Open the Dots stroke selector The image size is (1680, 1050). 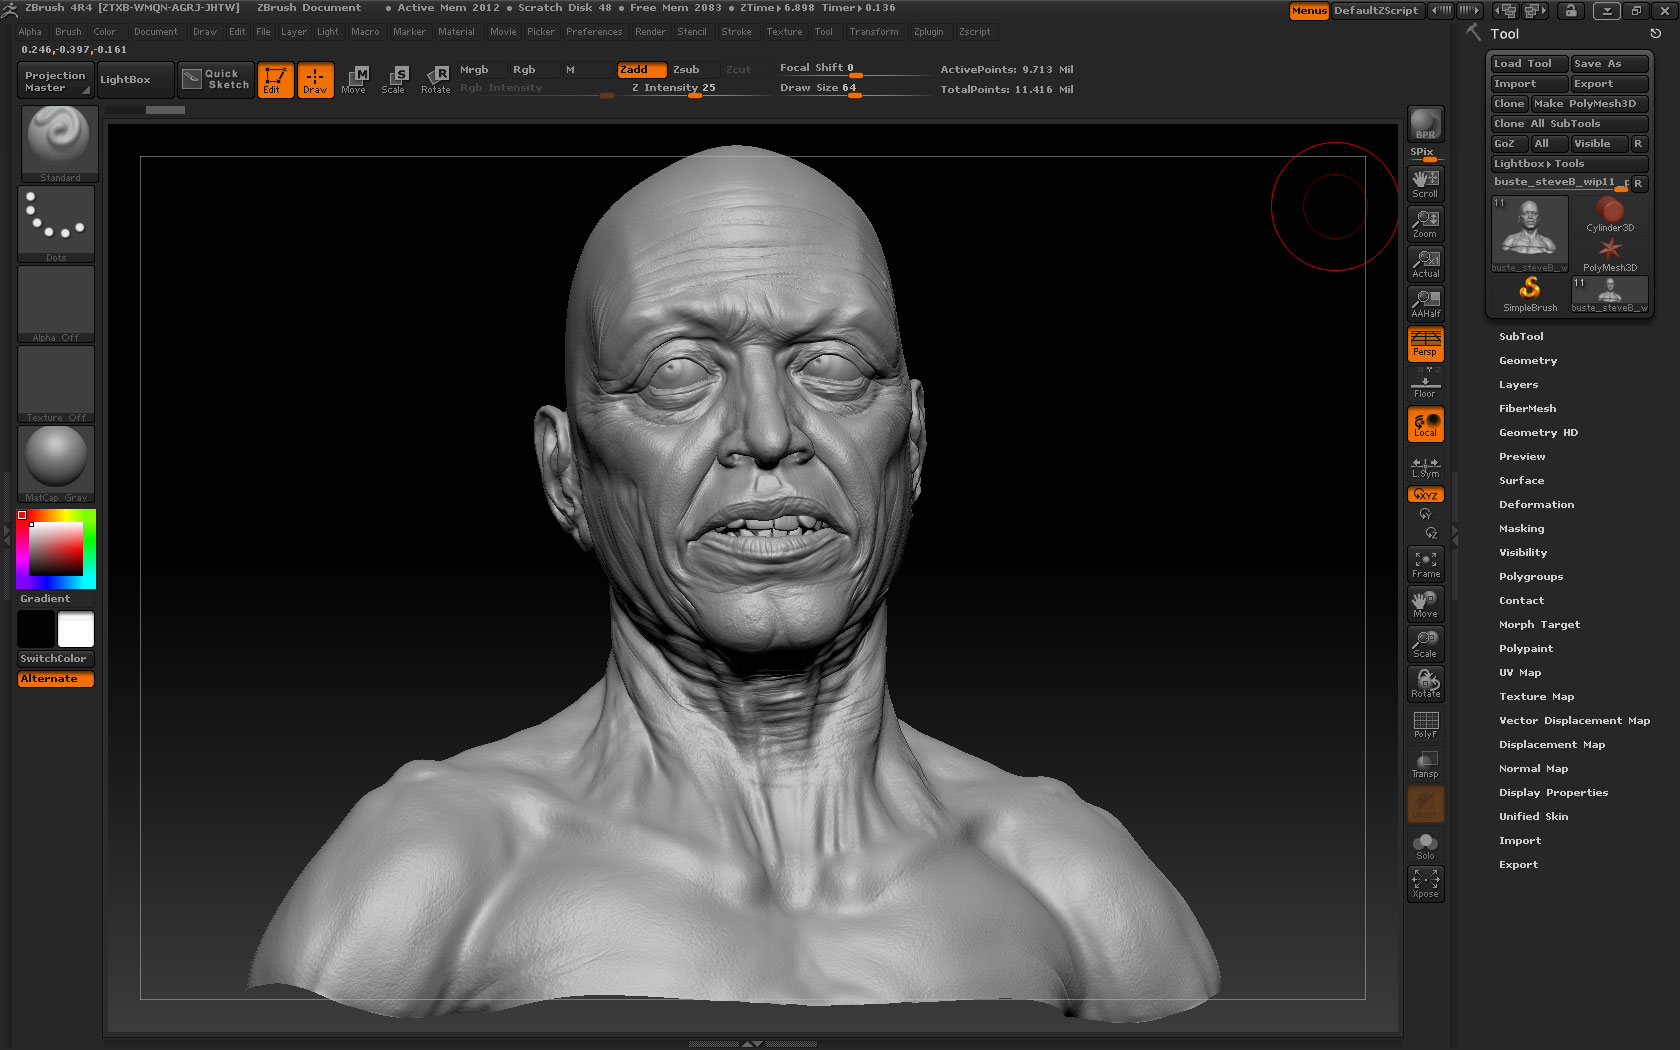(56, 223)
